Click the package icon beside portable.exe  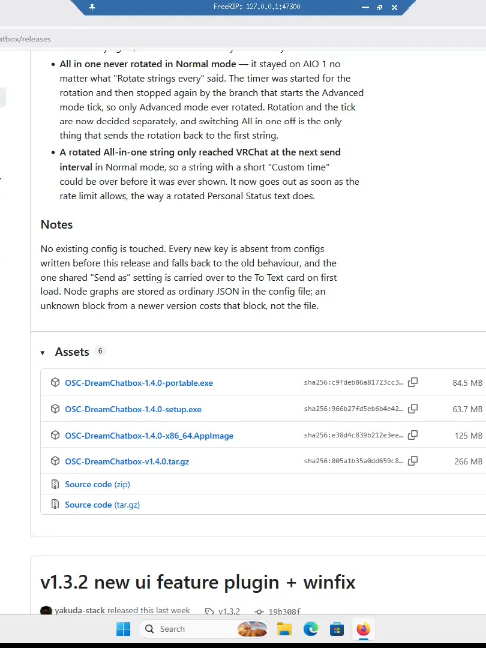coord(55,382)
